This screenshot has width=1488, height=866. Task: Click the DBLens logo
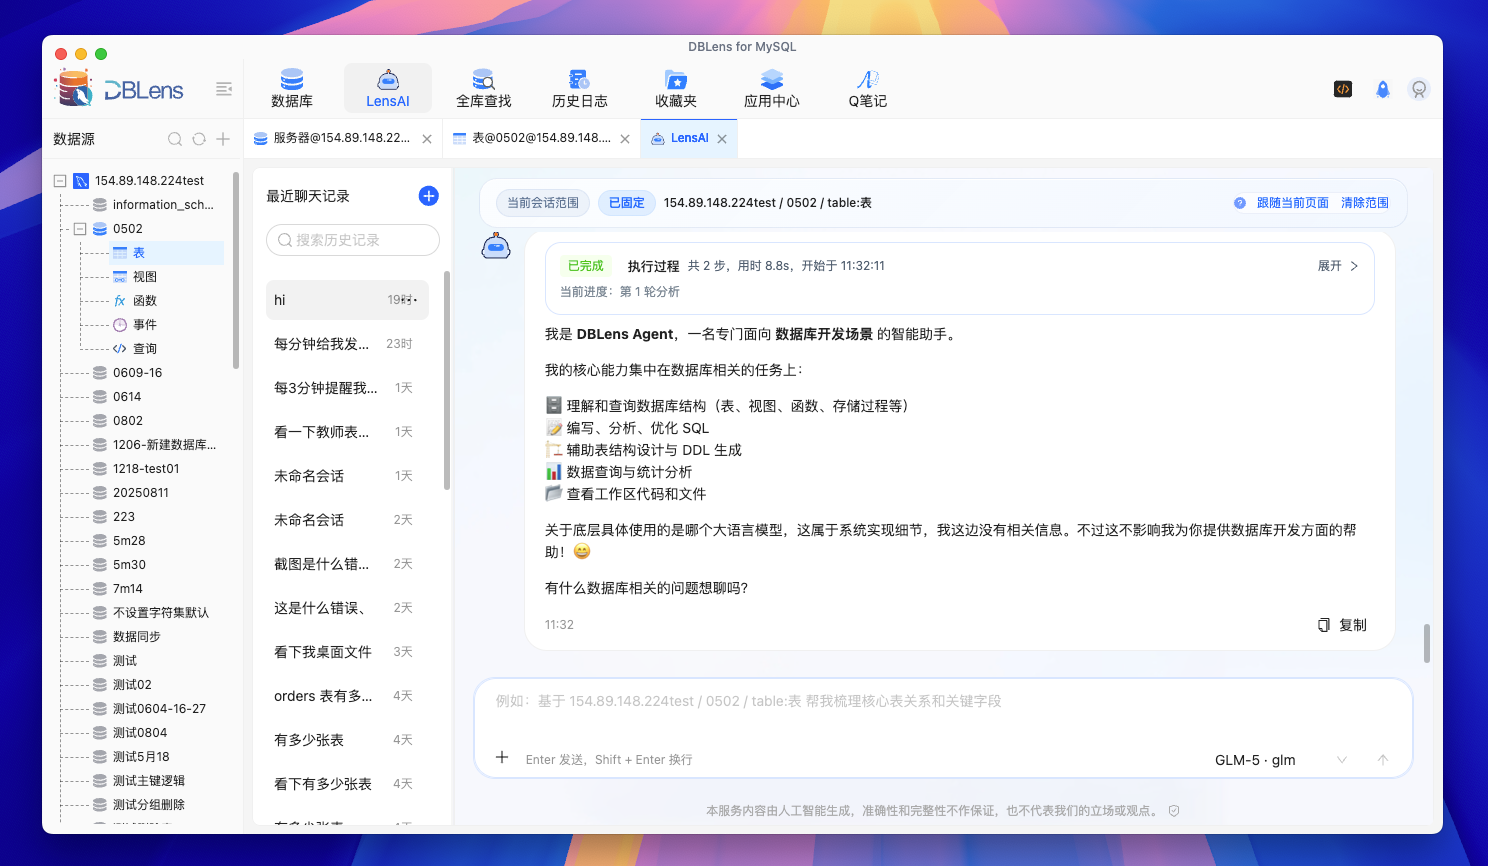tap(119, 89)
